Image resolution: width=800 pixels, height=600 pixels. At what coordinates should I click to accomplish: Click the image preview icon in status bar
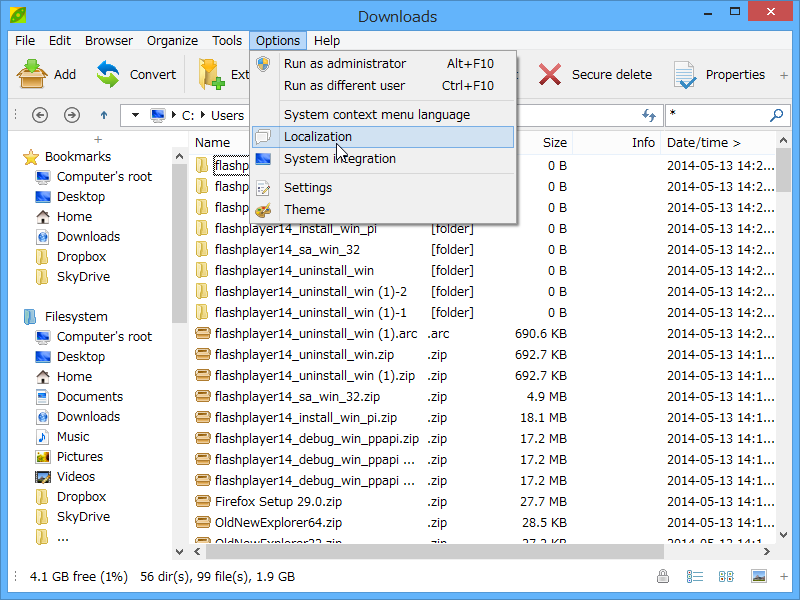(759, 577)
